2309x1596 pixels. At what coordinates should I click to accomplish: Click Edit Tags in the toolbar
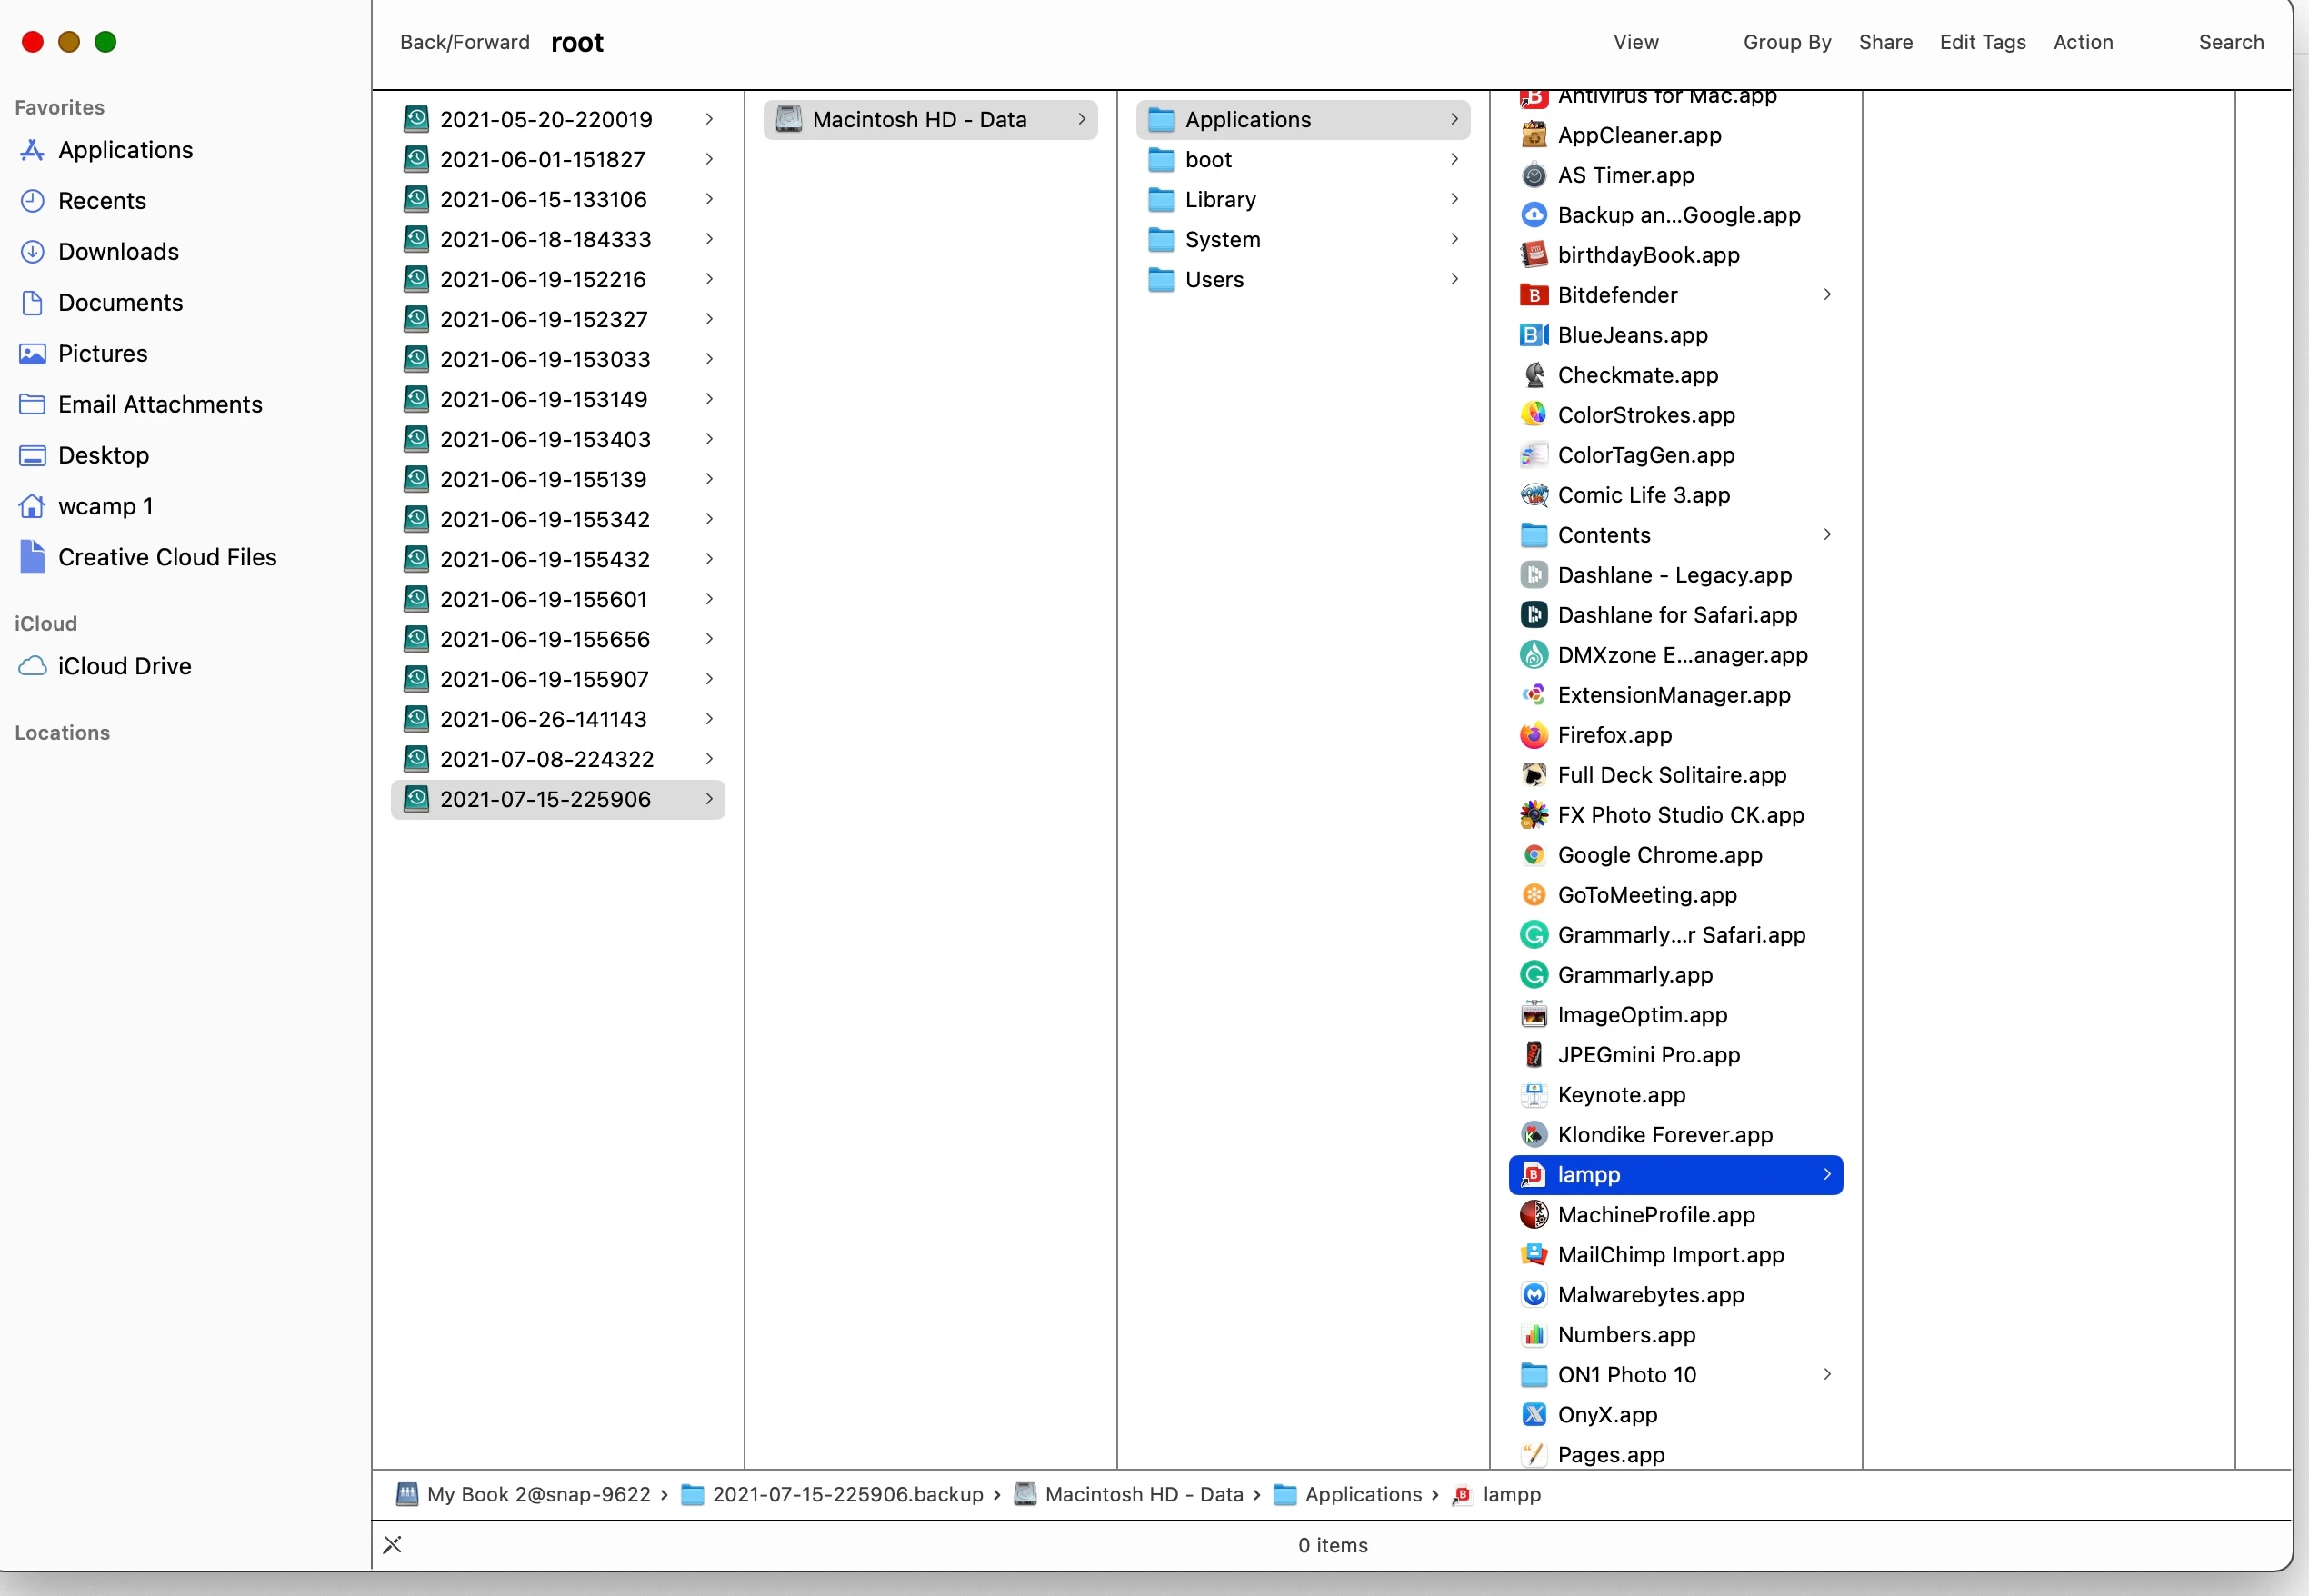click(x=1982, y=42)
